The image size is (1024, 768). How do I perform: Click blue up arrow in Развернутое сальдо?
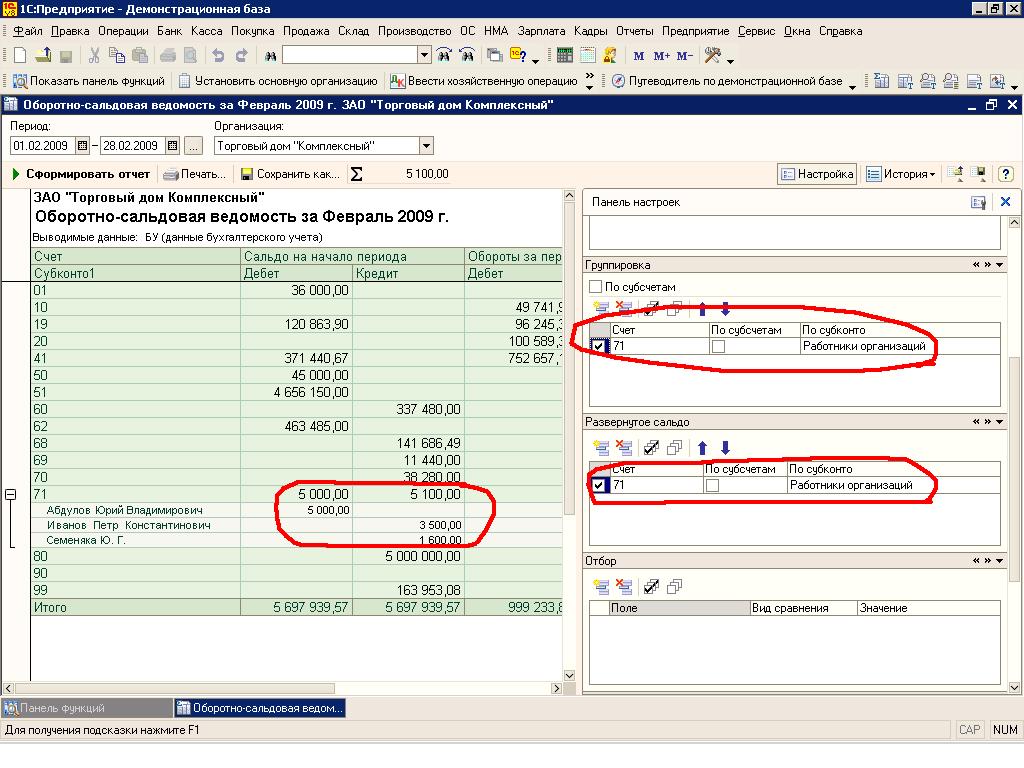[x=703, y=447]
